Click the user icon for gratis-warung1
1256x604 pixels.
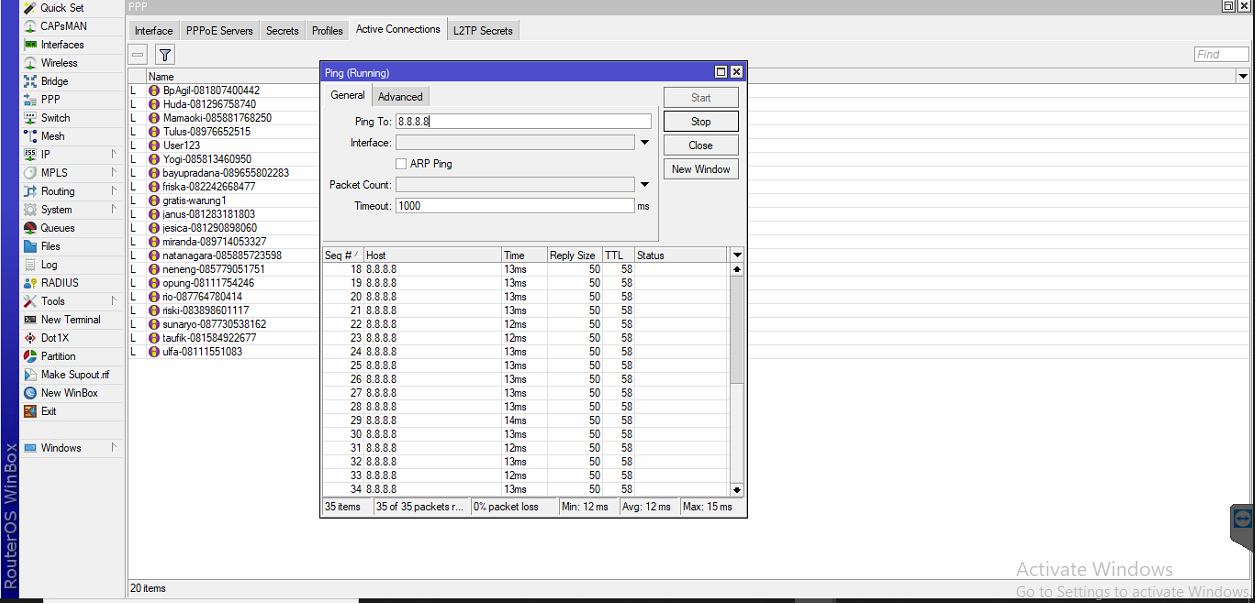(154, 200)
